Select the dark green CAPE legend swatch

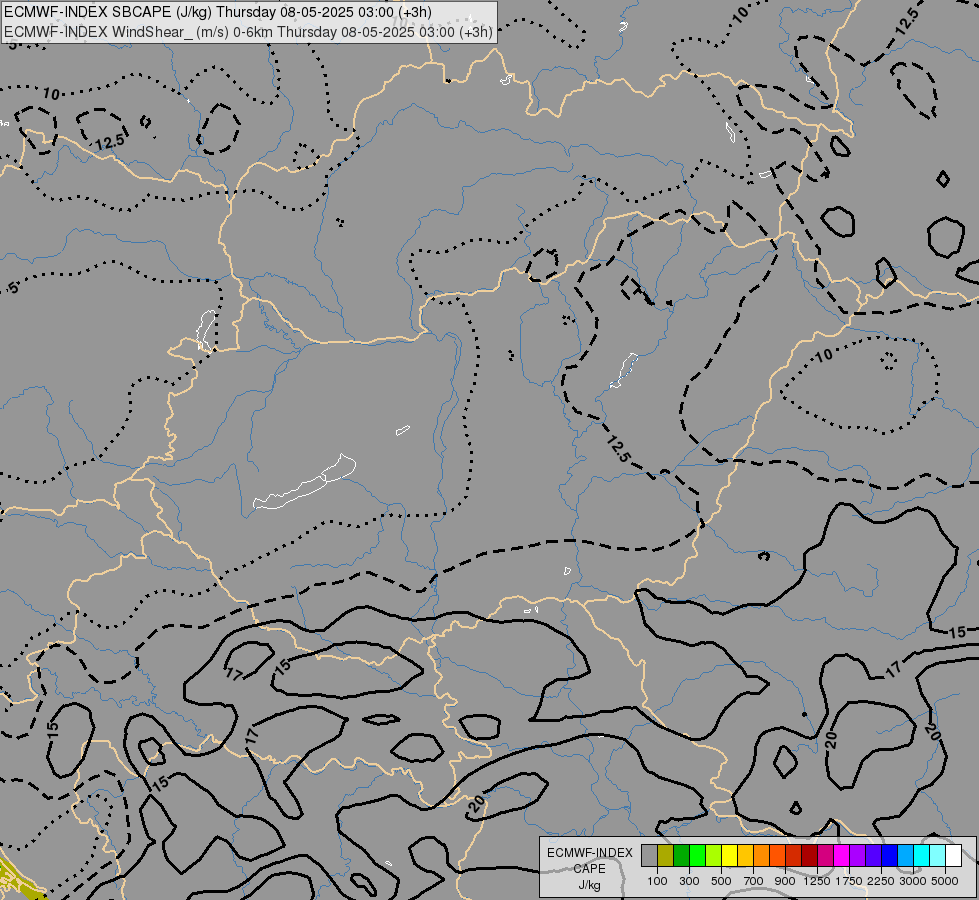pyautogui.click(x=681, y=855)
